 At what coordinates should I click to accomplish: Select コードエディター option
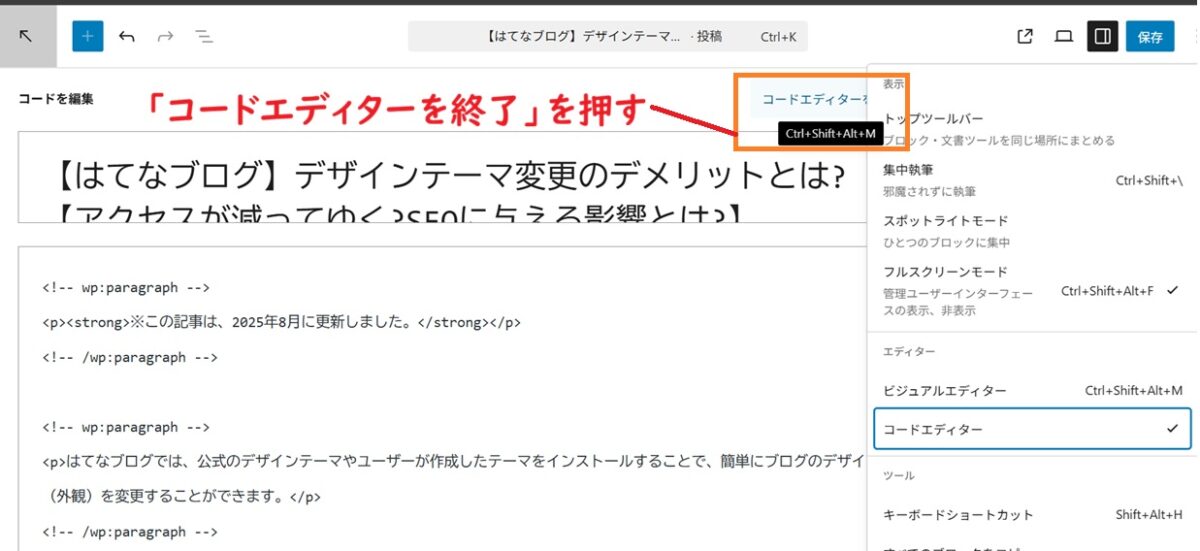pos(1032,429)
